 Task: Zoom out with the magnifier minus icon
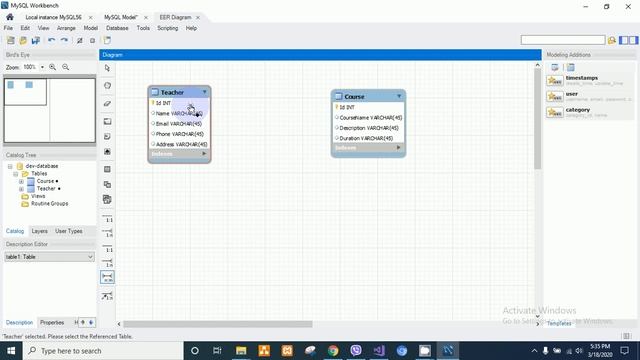pos(66,67)
